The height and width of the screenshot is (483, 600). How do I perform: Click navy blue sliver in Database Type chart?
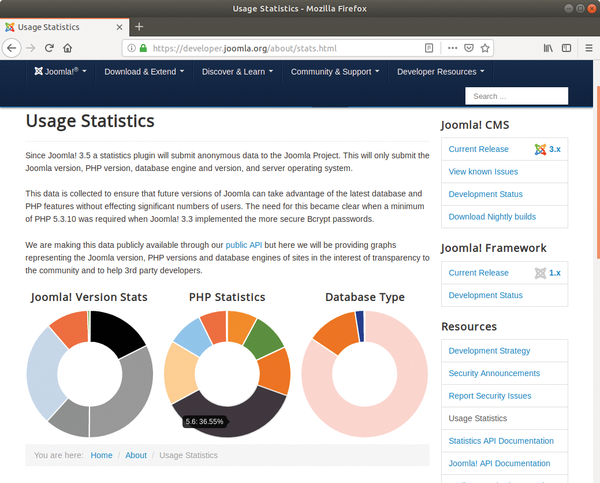pos(360,326)
